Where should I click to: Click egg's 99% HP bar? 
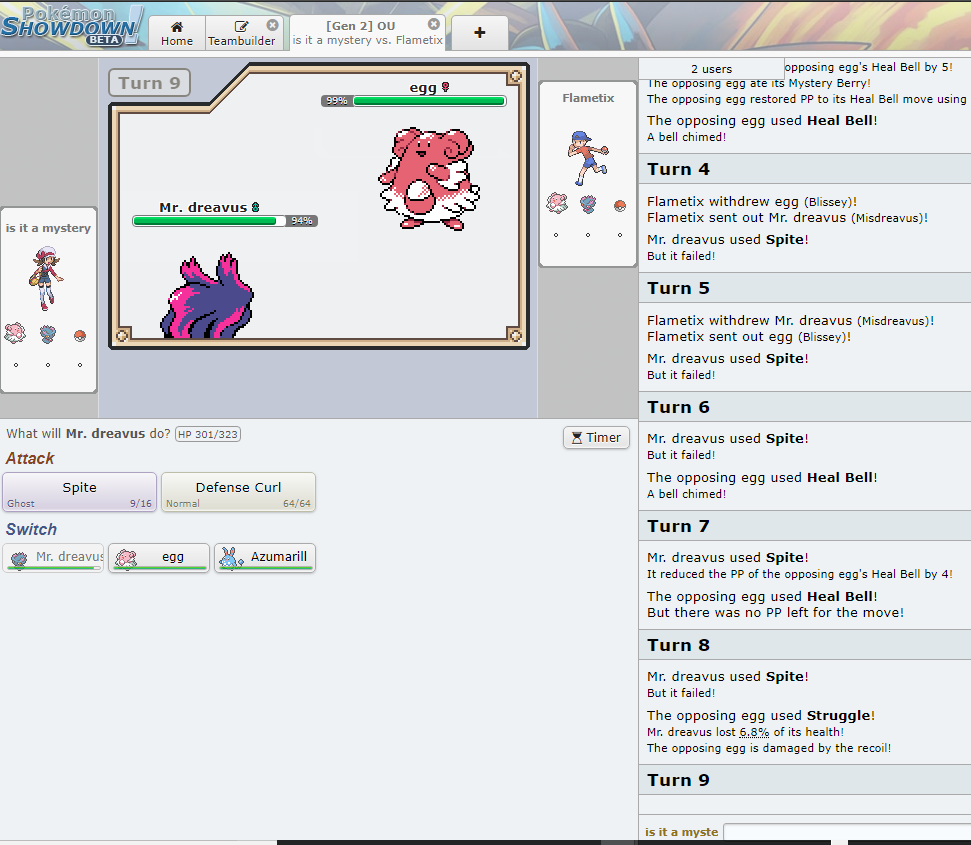414,101
